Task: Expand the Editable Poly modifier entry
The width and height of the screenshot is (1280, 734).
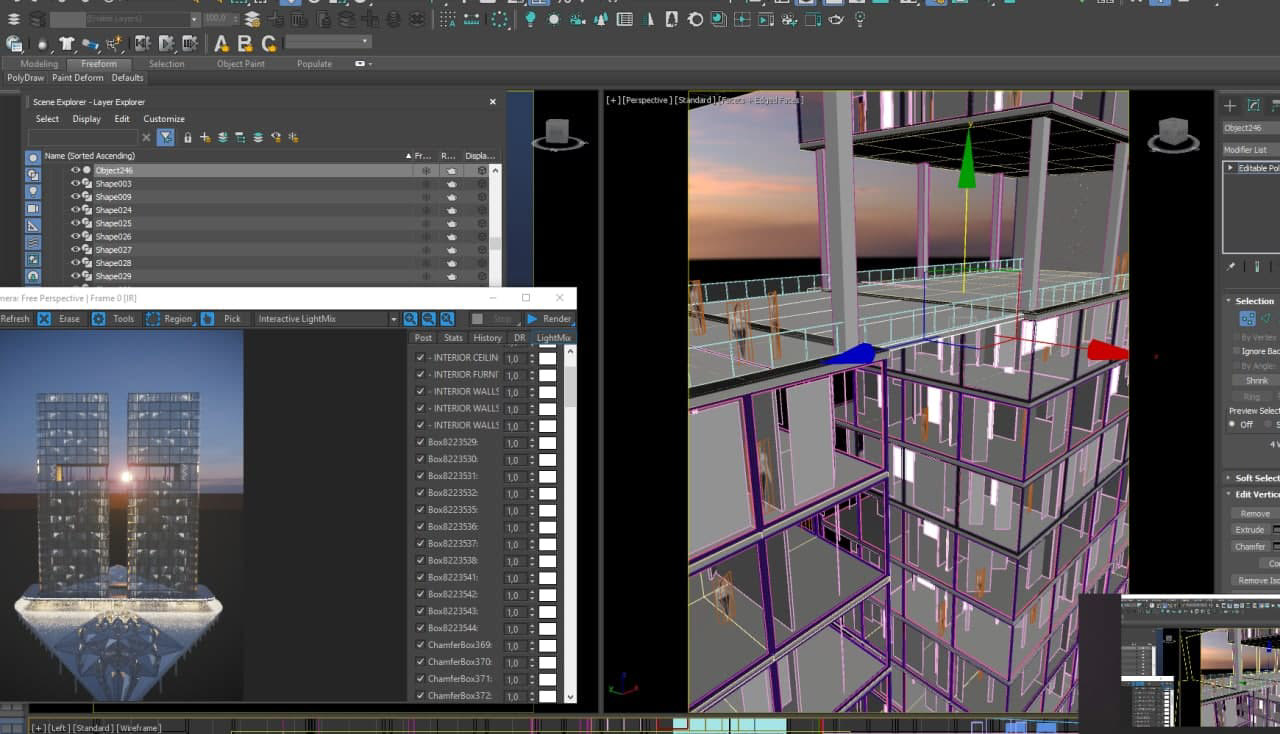Action: 1231,167
